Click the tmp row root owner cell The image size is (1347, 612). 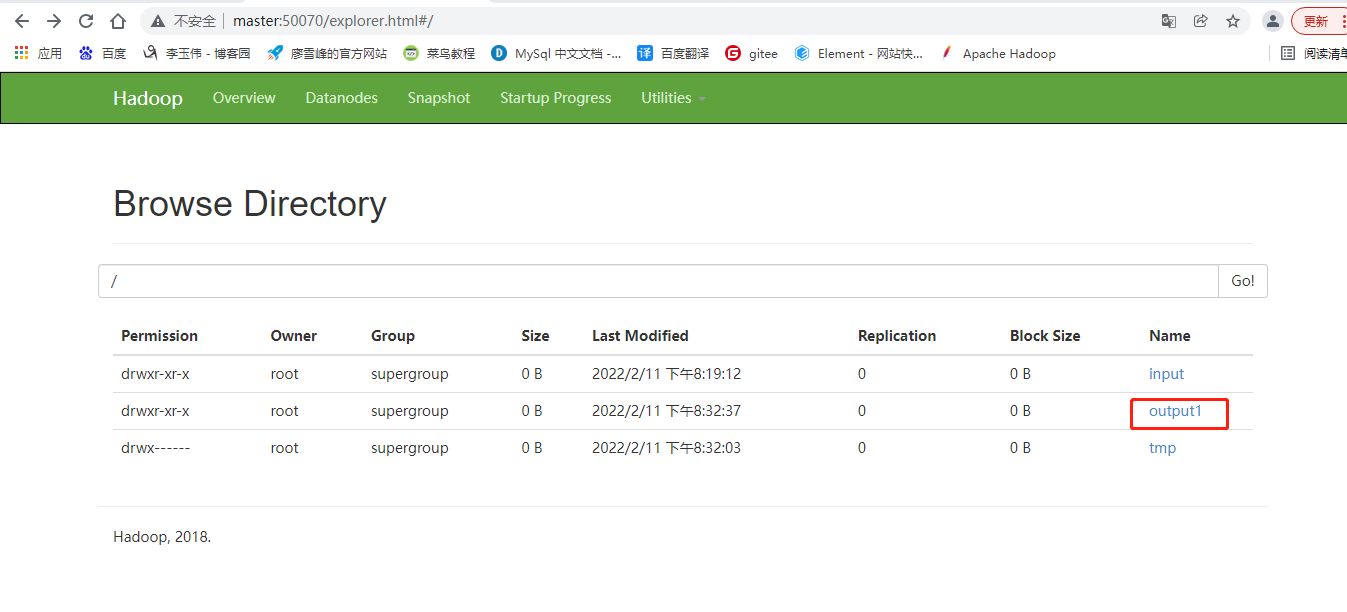tap(284, 448)
